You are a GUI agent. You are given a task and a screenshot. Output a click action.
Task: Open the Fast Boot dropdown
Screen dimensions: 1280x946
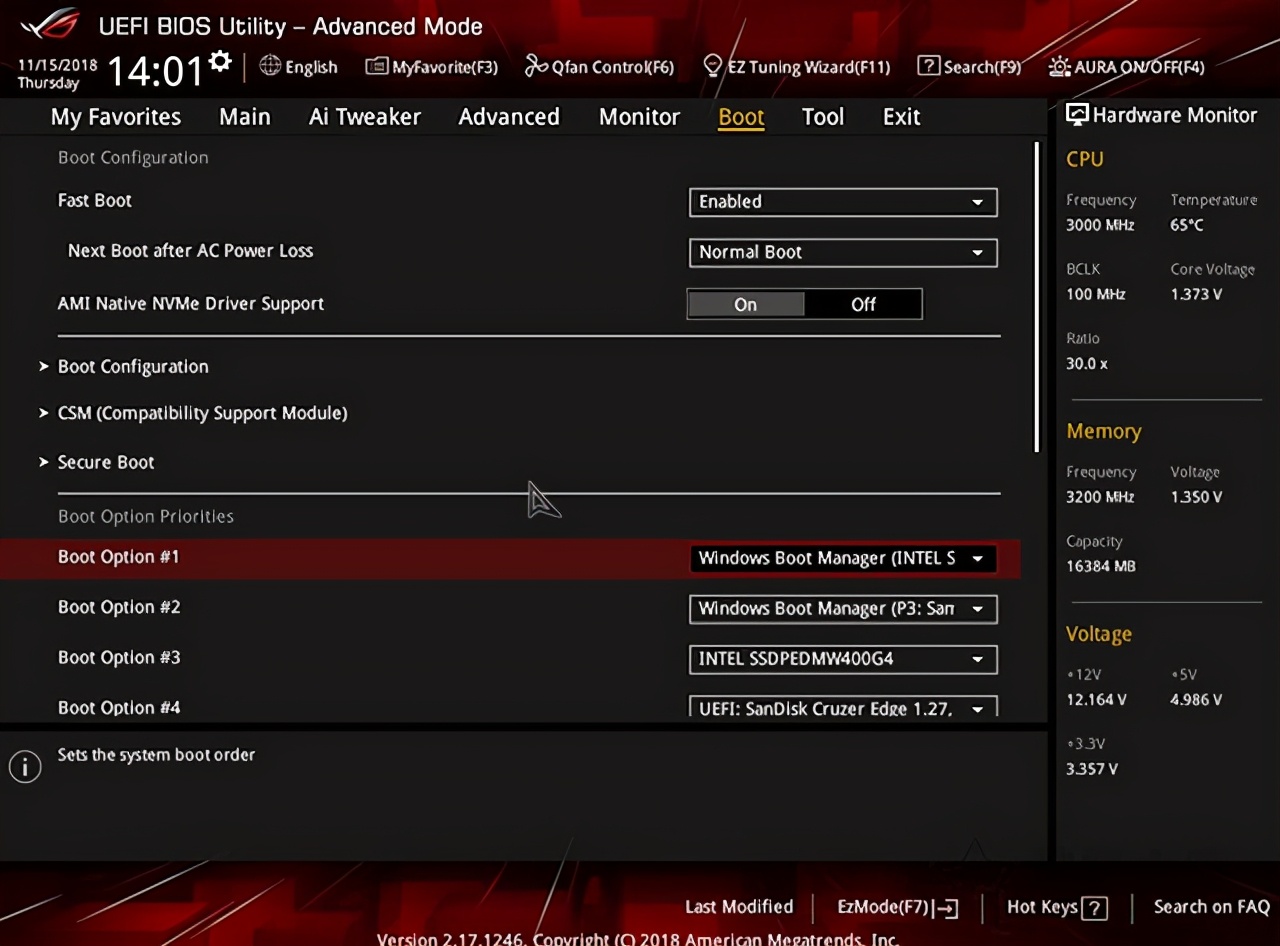(x=843, y=202)
